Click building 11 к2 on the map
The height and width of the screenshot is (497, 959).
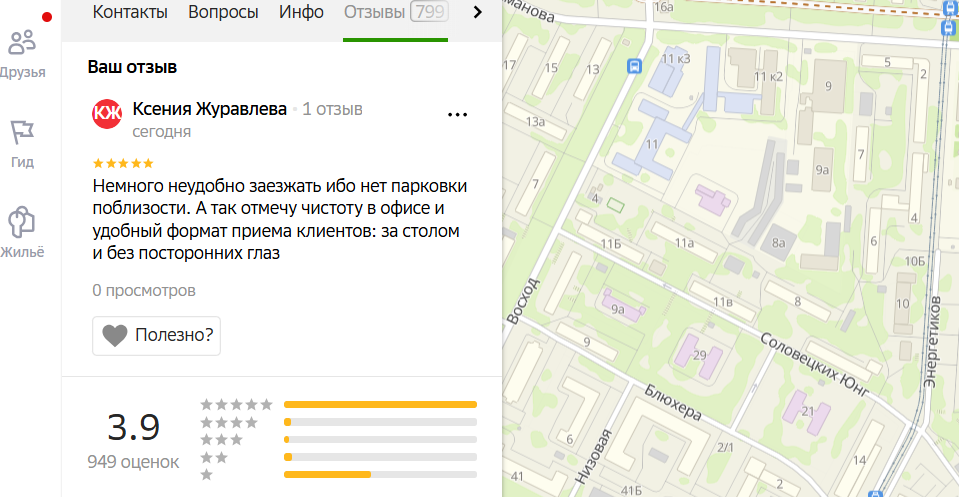pos(768,76)
